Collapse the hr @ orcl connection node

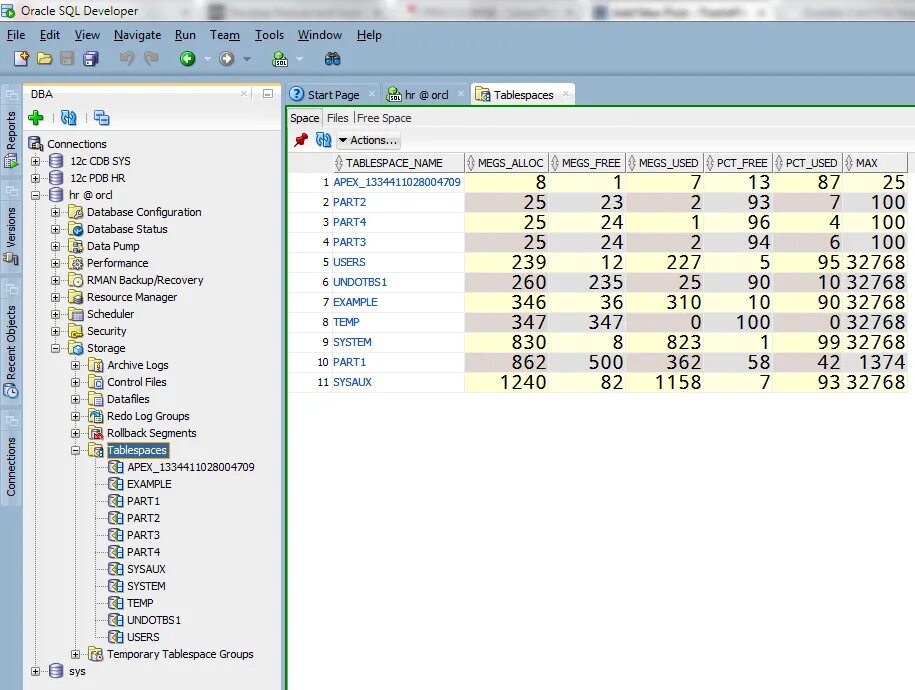pos(36,196)
